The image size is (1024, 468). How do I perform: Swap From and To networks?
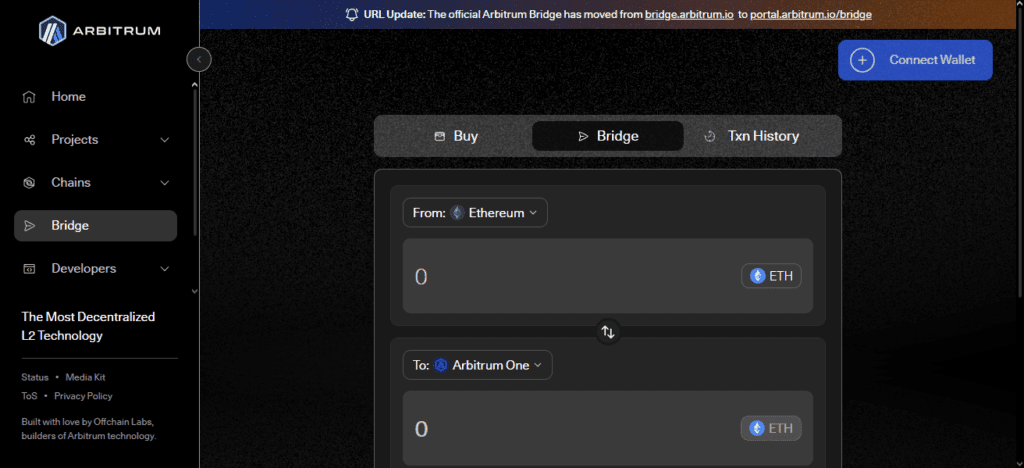click(608, 331)
